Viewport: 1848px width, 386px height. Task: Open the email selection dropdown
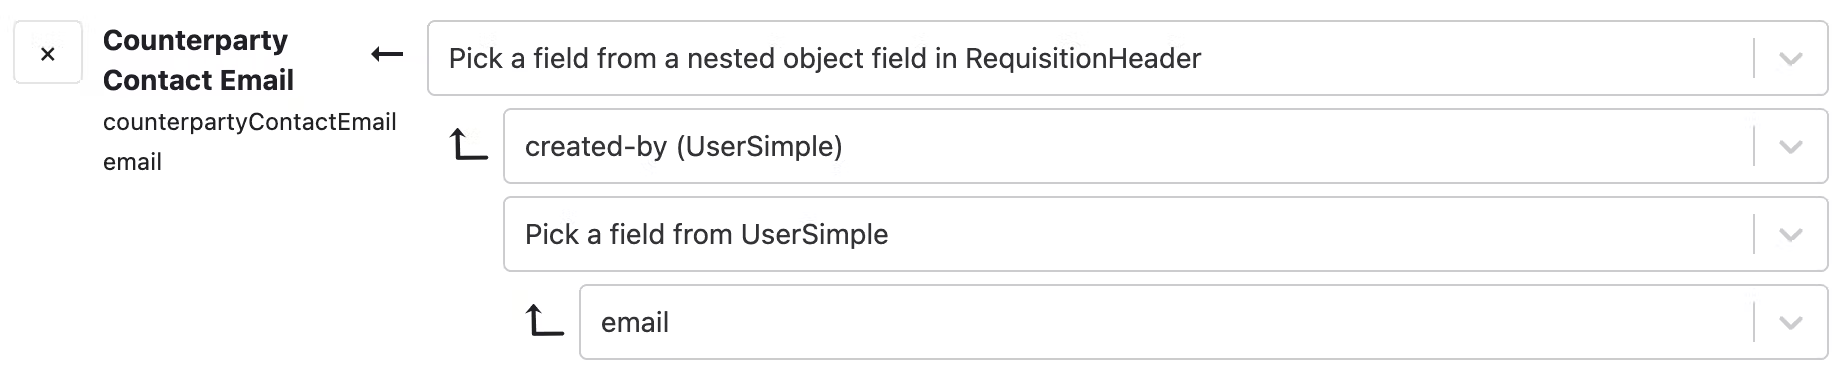1204,323
